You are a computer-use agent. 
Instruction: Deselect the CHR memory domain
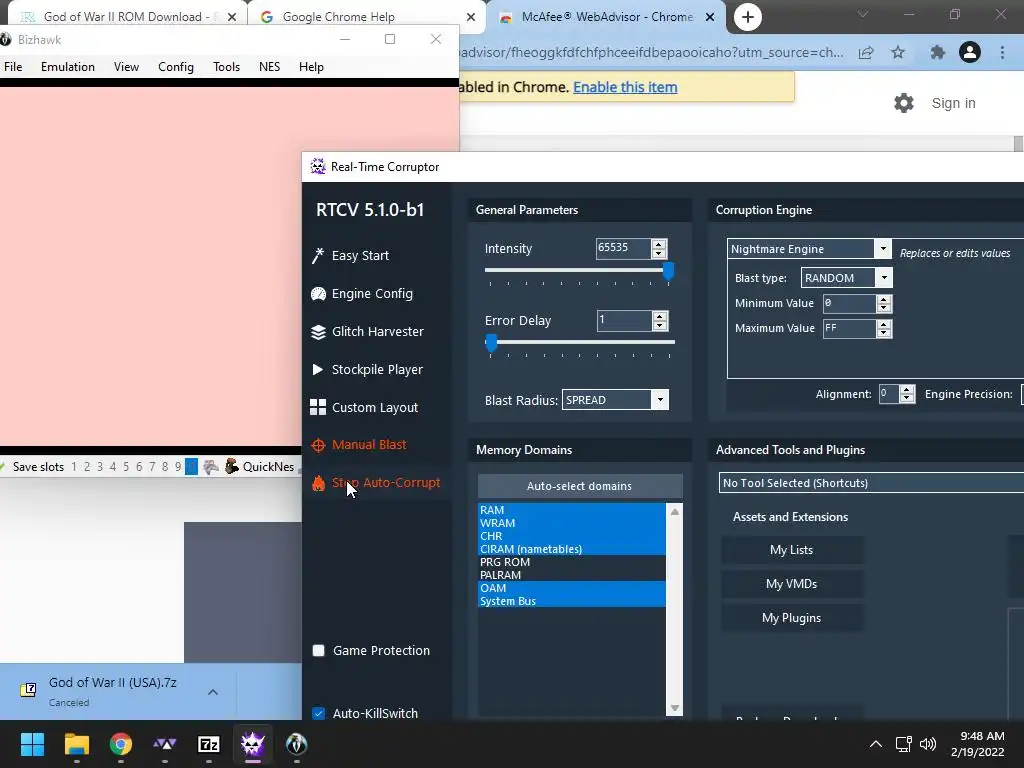coord(571,536)
